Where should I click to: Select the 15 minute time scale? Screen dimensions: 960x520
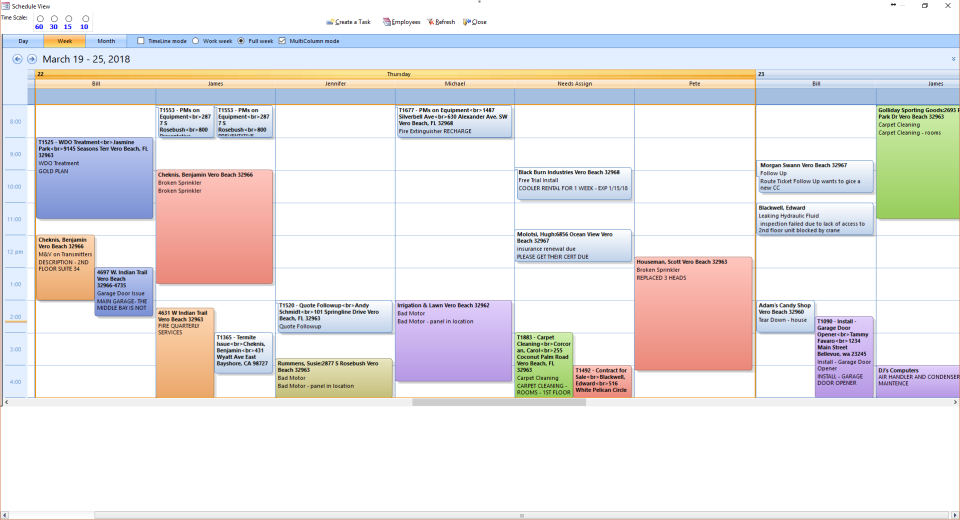(x=68, y=19)
